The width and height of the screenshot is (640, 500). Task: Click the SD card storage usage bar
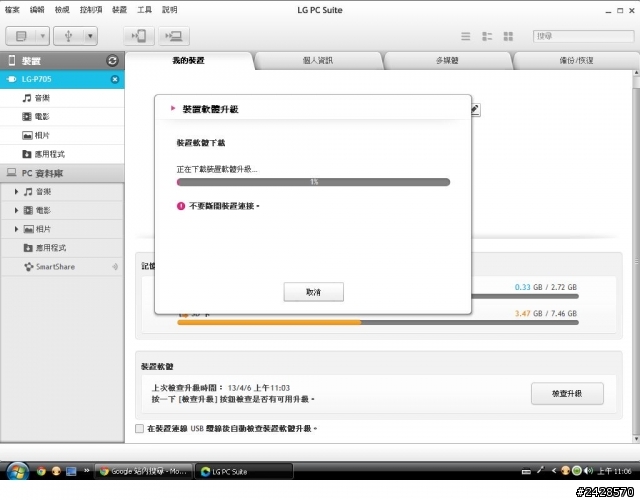pyautogui.click(x=378, y=322)
